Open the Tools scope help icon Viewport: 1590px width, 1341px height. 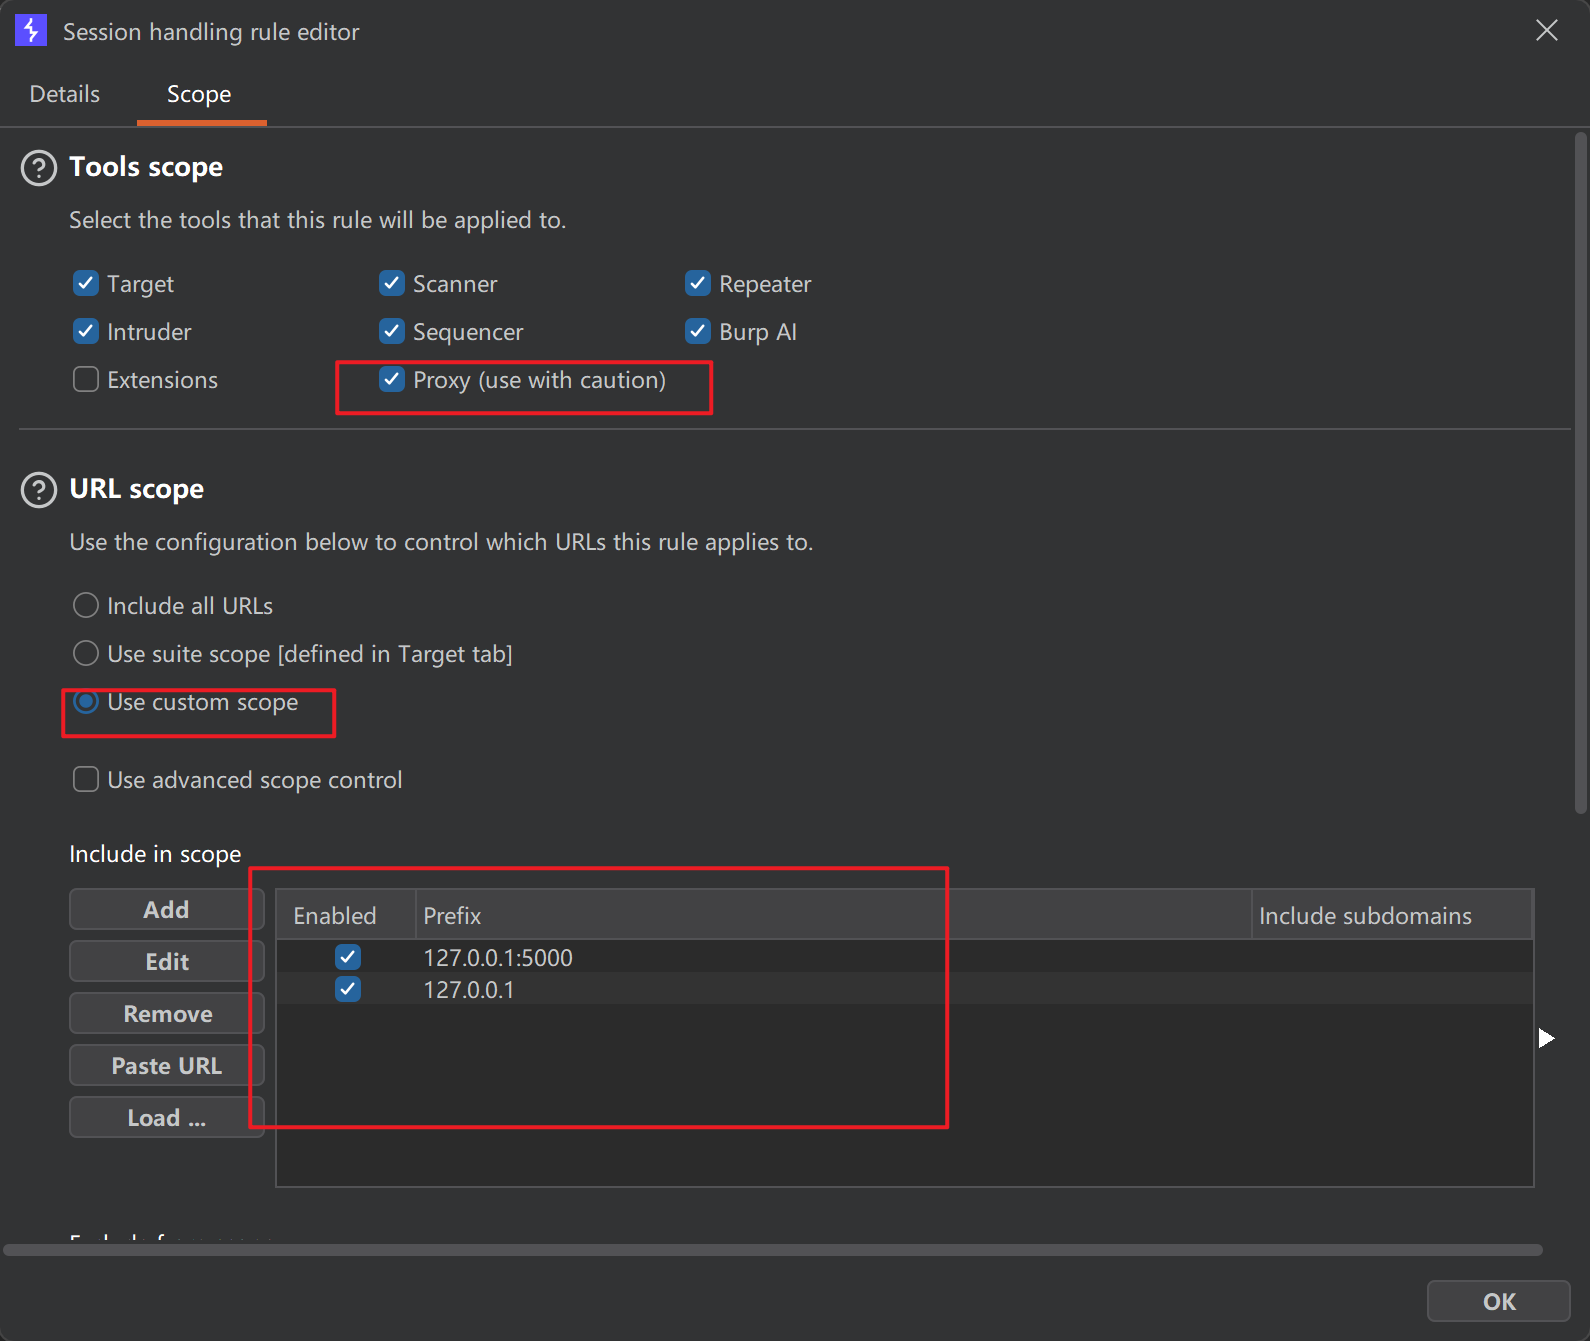pos(39,168)
